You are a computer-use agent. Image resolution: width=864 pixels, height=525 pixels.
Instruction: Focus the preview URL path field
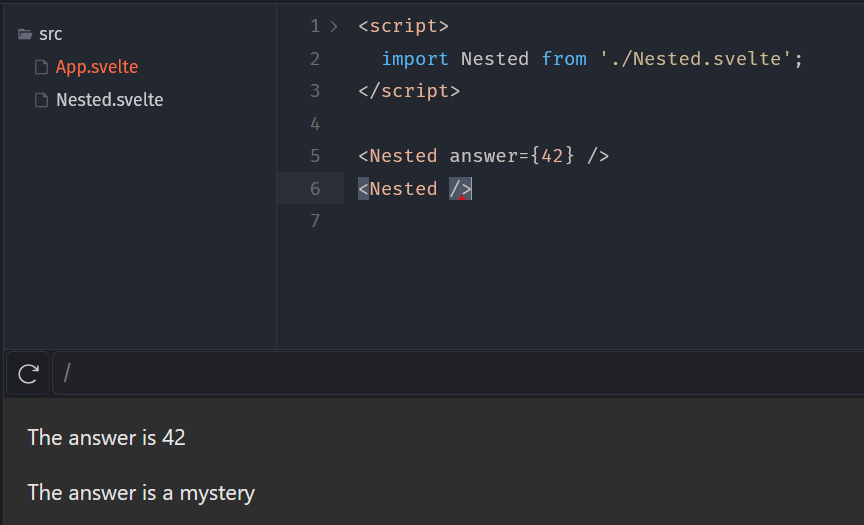tap(450, 374)
